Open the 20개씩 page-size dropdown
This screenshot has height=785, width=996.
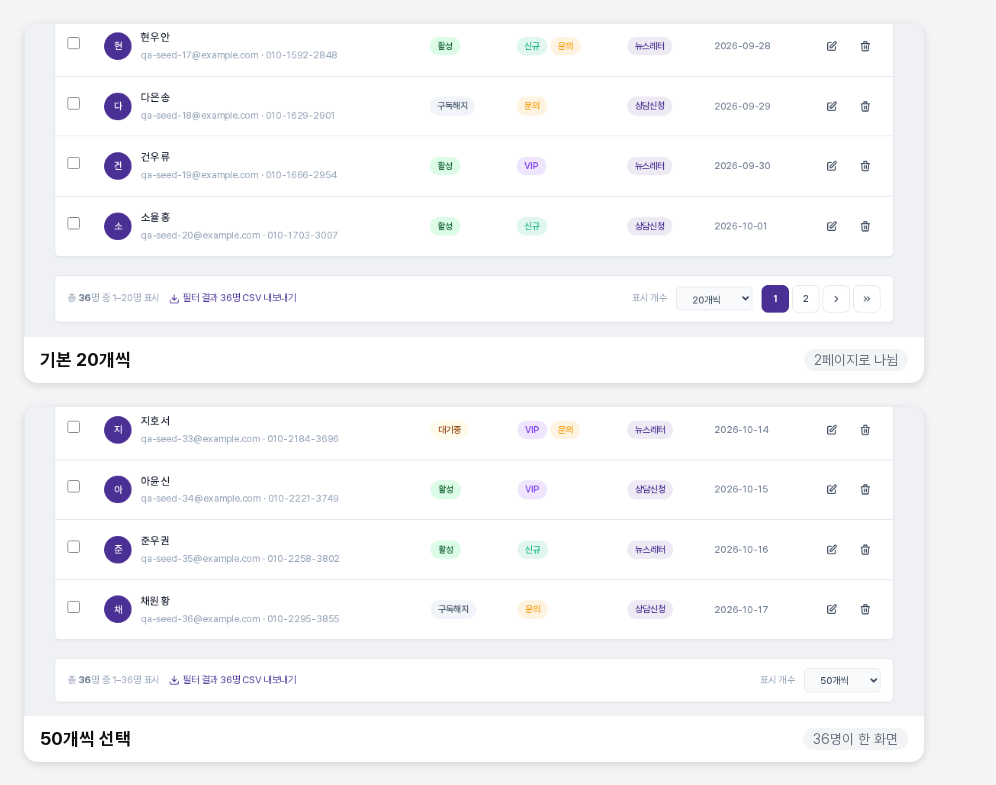pyautogui.click(x=715, y=299)
